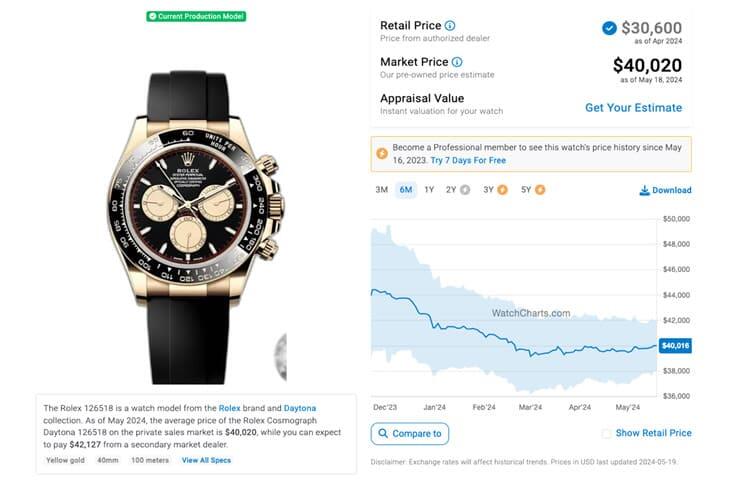The height and width of the screenshot is (482, 730).
Task: Click the premium badge beside 5Y
Action: click(540, 189)
